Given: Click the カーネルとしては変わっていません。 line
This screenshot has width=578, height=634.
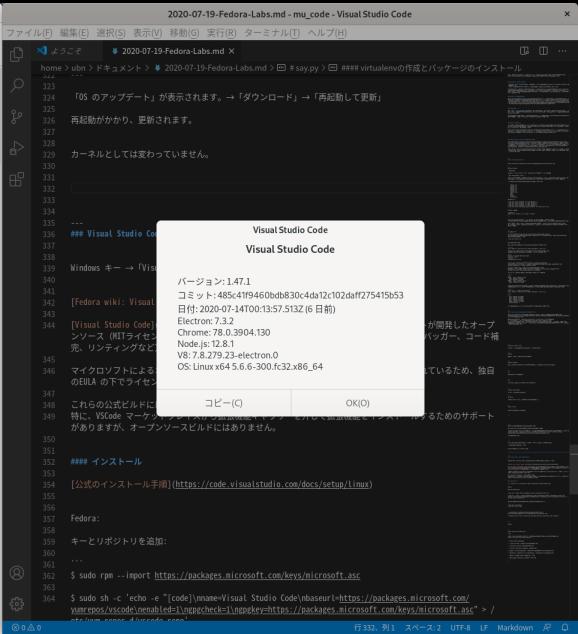Looking at the screenshot, I should 140,154.
